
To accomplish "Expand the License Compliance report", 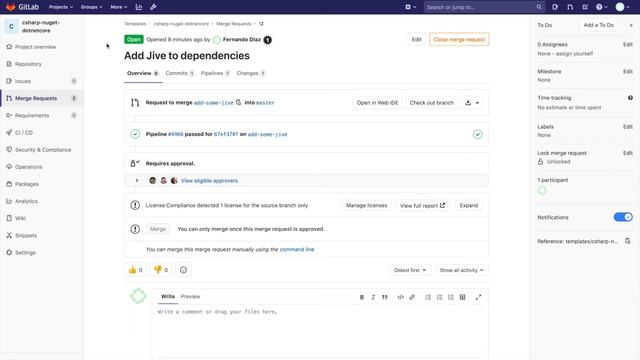I will pyautogui.click(x=469, y=205).
